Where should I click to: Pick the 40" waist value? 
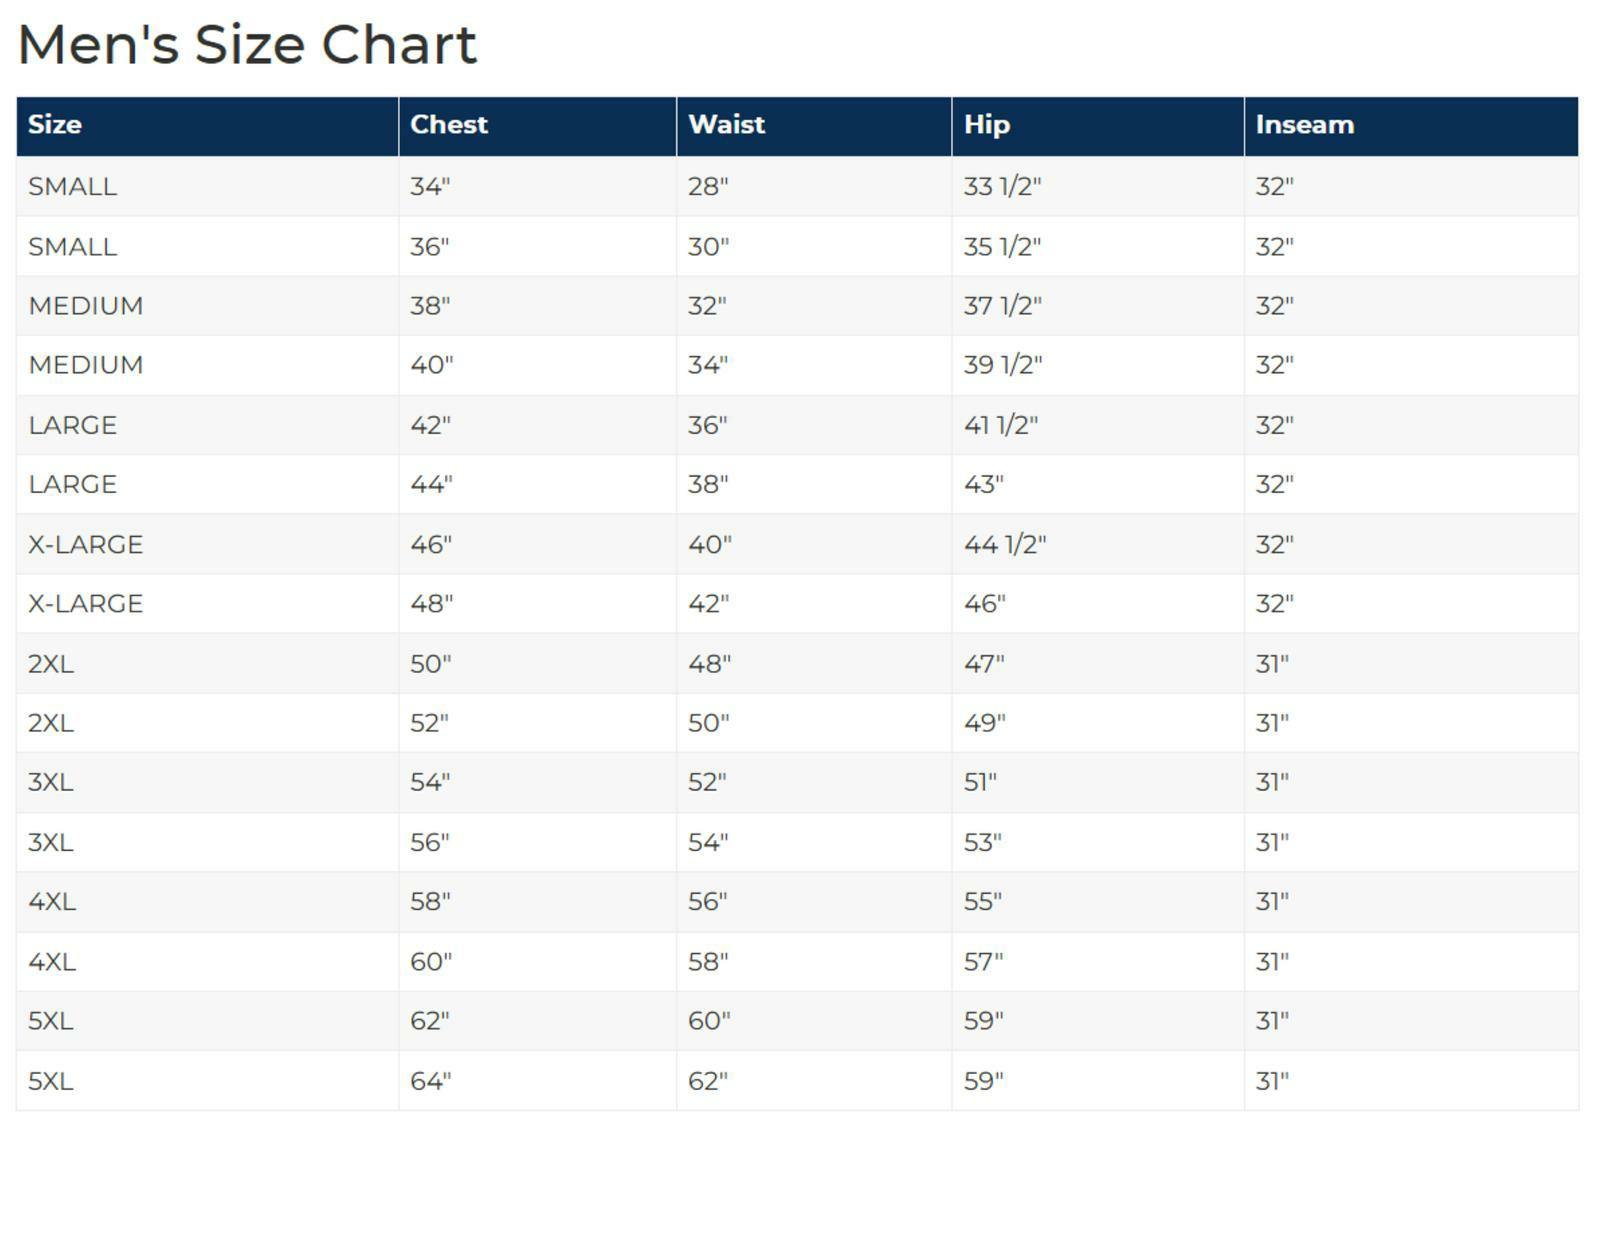tap(710, 544)
